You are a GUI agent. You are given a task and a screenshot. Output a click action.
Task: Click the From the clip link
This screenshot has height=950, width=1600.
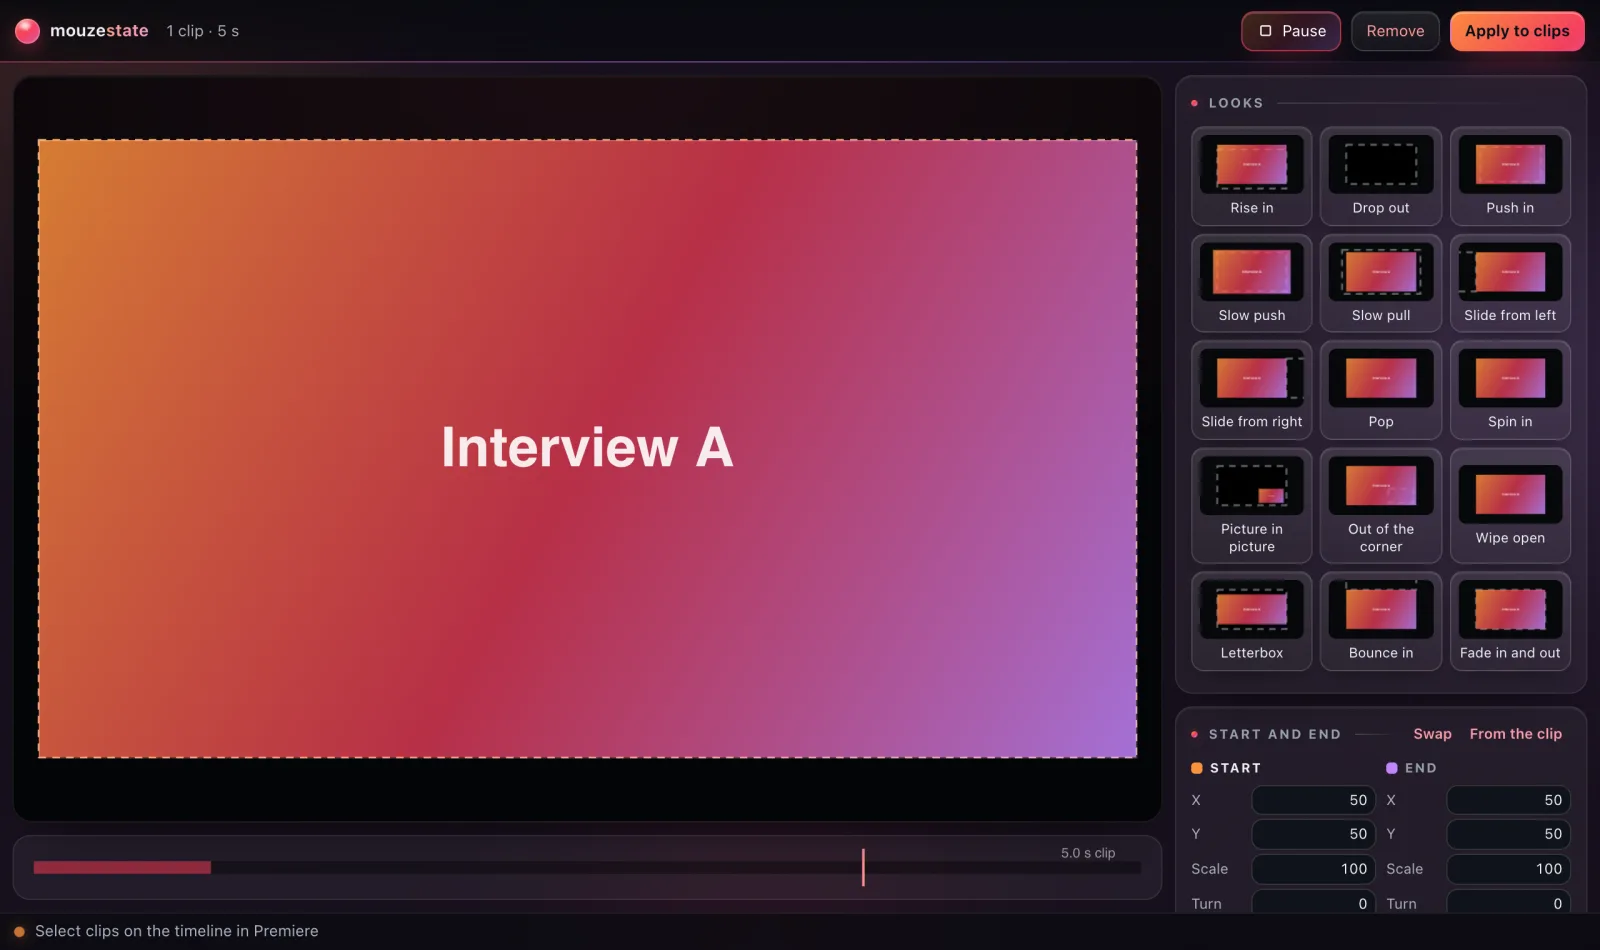click(1515, 734)
